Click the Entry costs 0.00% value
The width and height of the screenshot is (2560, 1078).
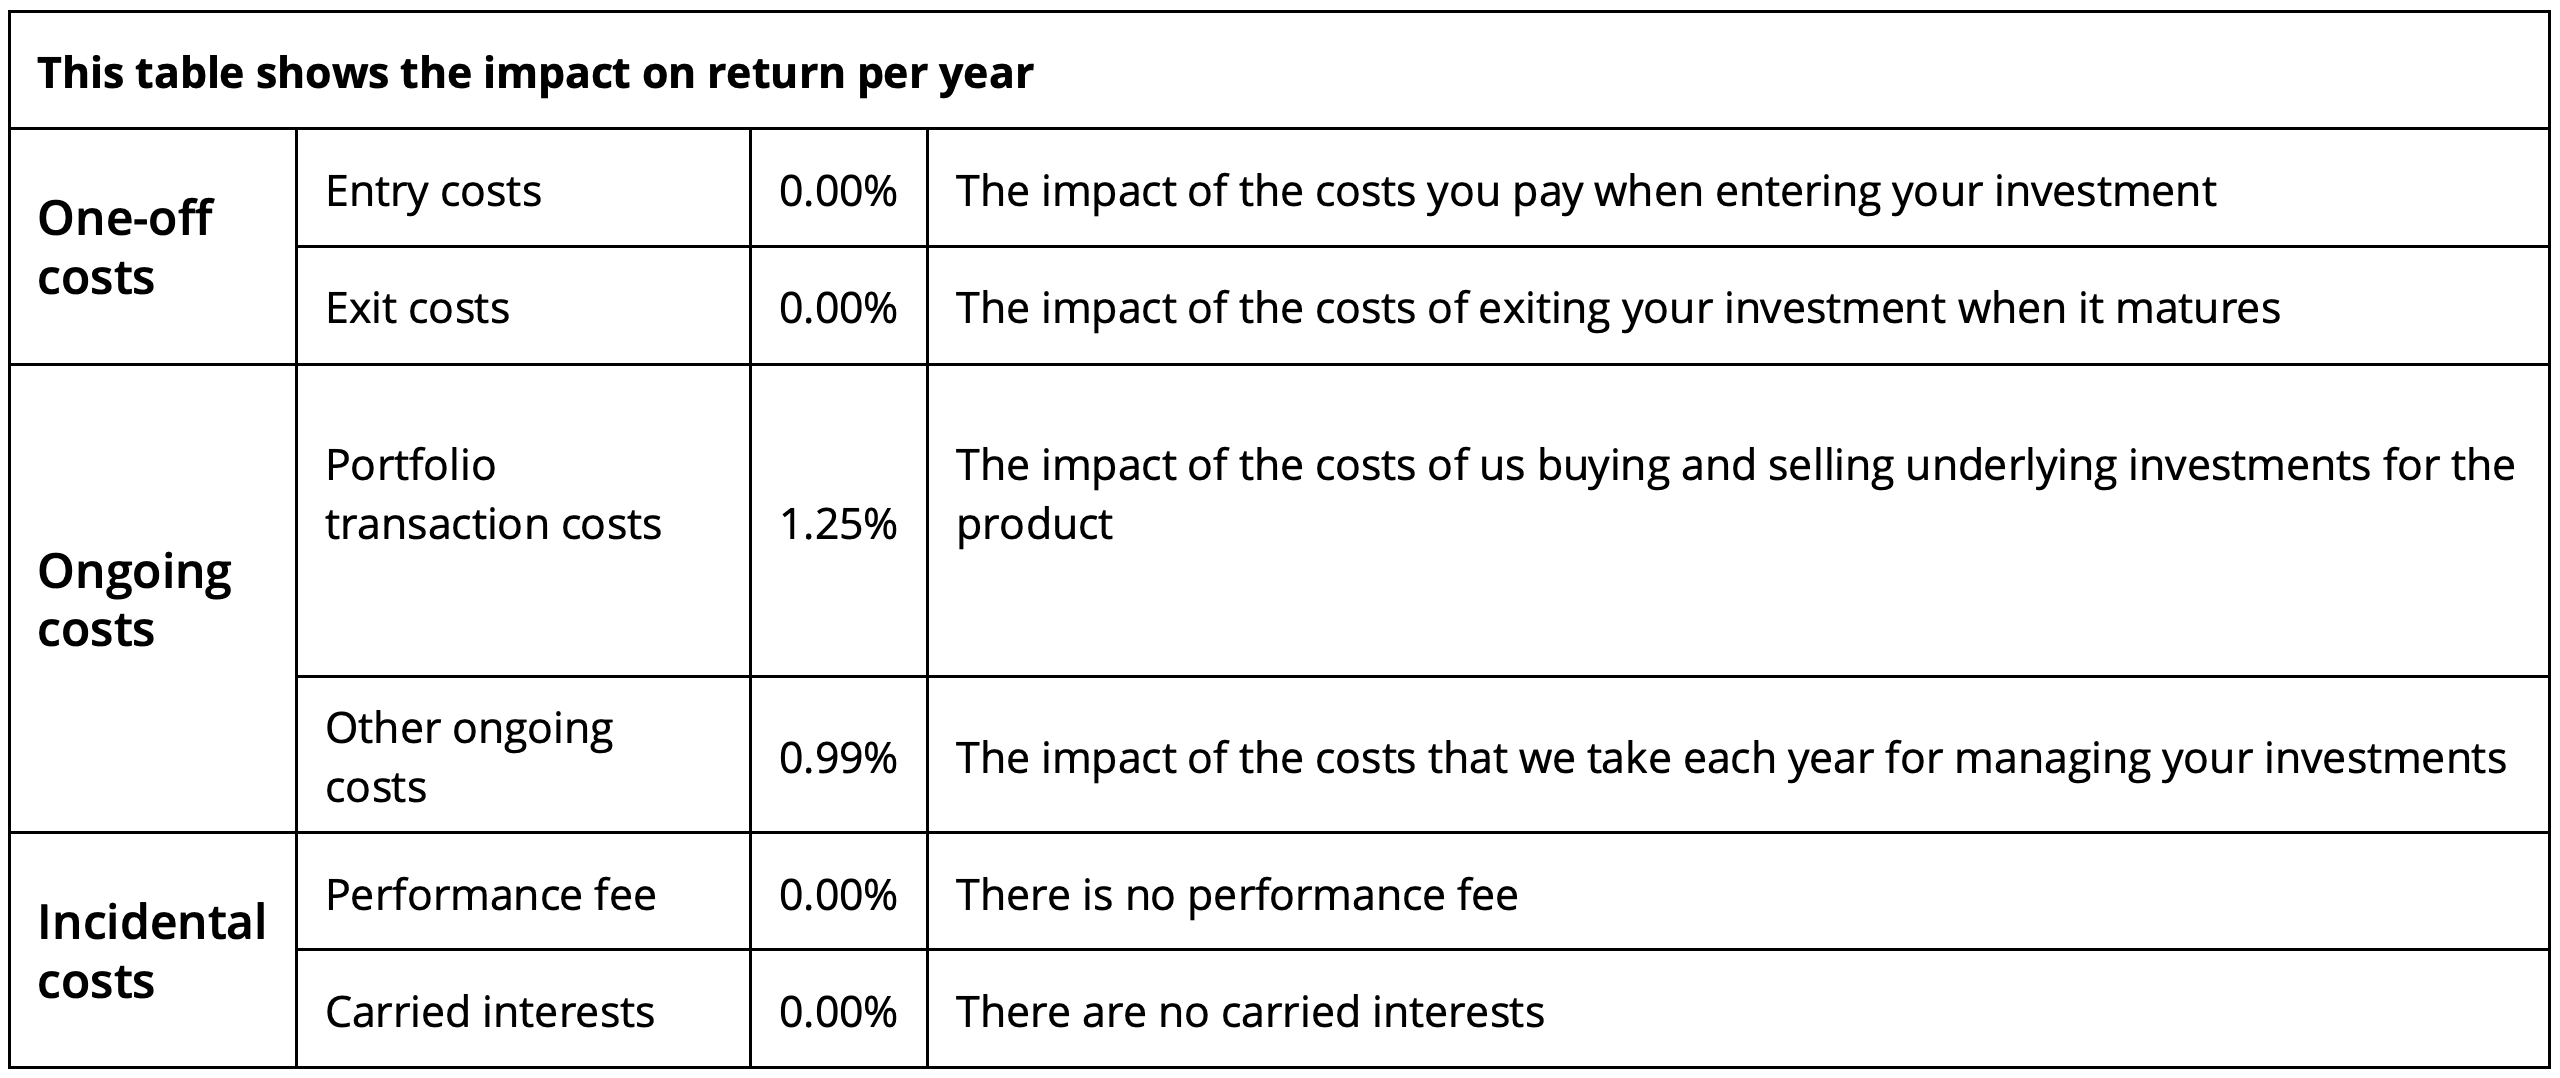point(838,190)
